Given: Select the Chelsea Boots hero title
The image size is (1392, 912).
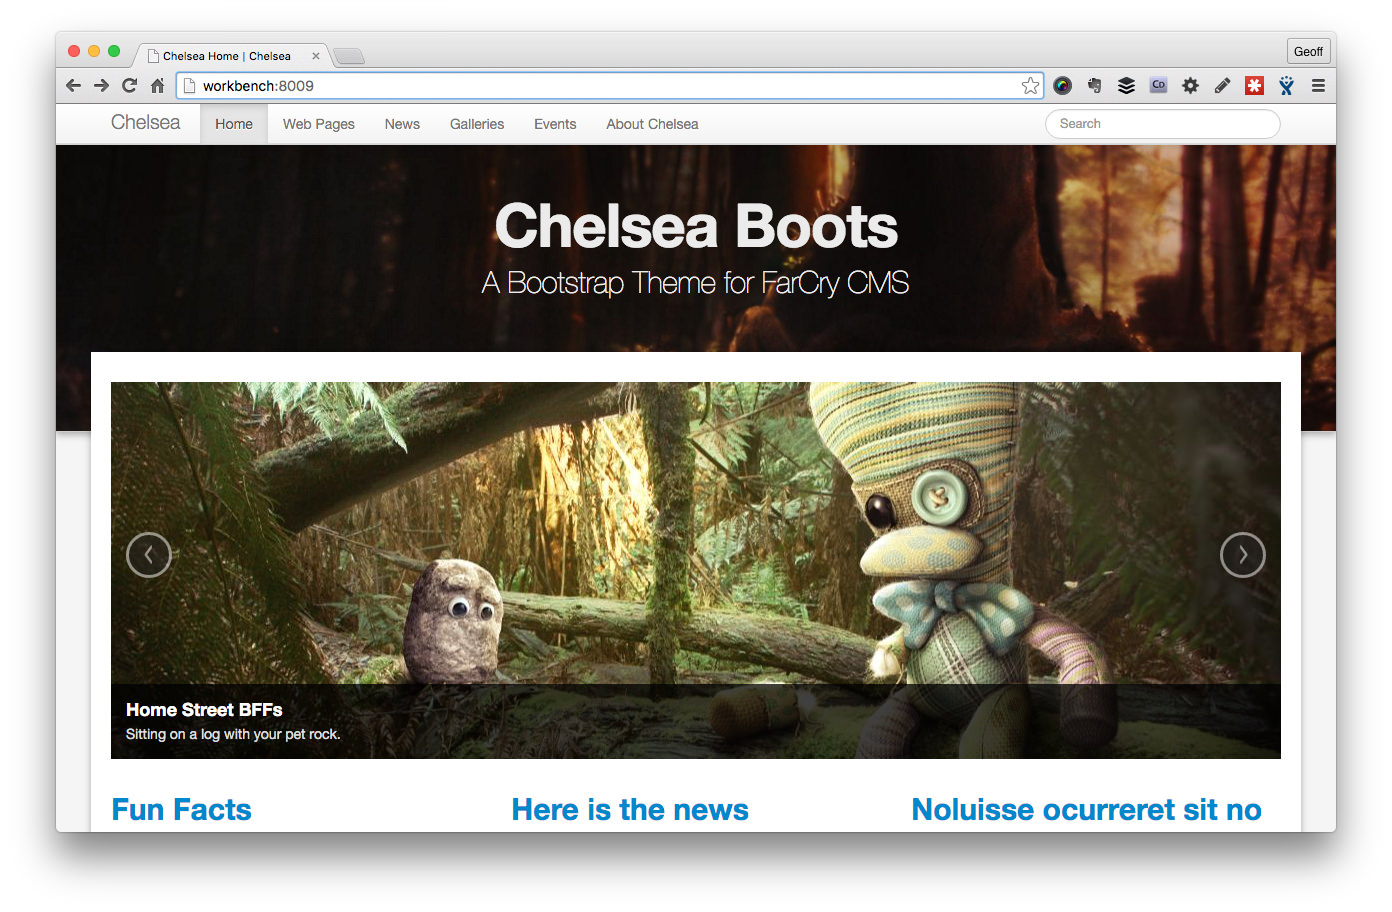Looking at the screenshot, I should click(x=696, y=226).
